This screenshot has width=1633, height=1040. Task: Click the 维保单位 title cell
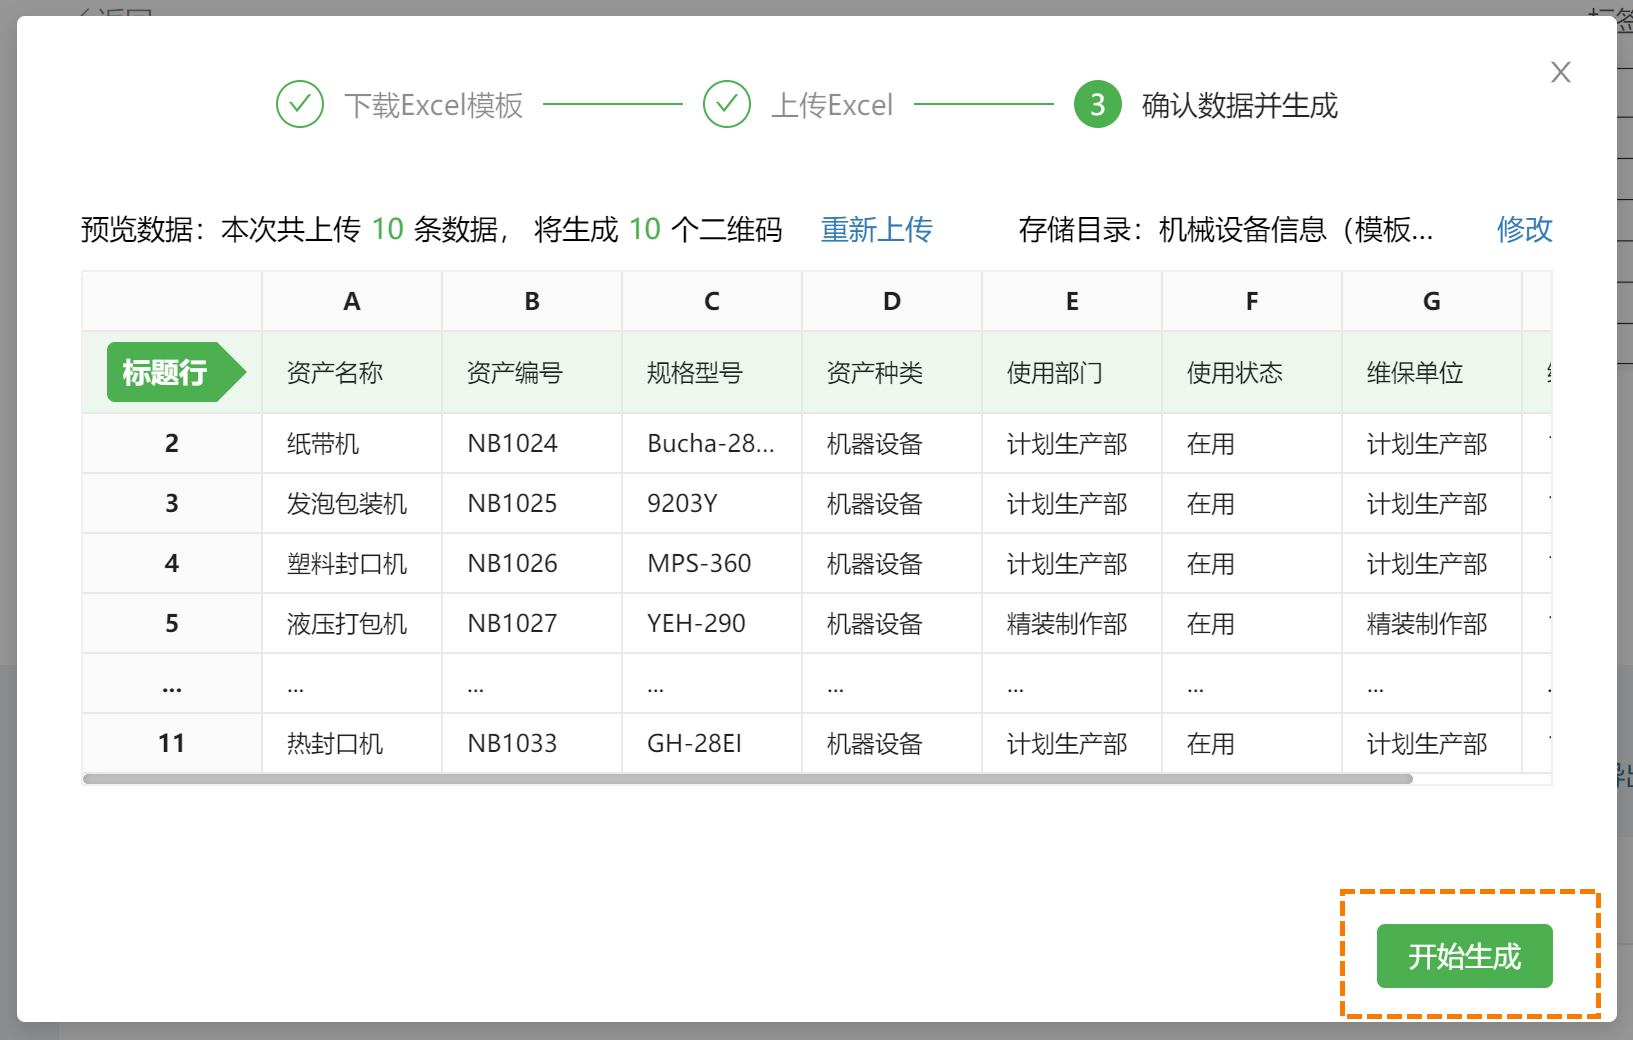pos(1432,373)
